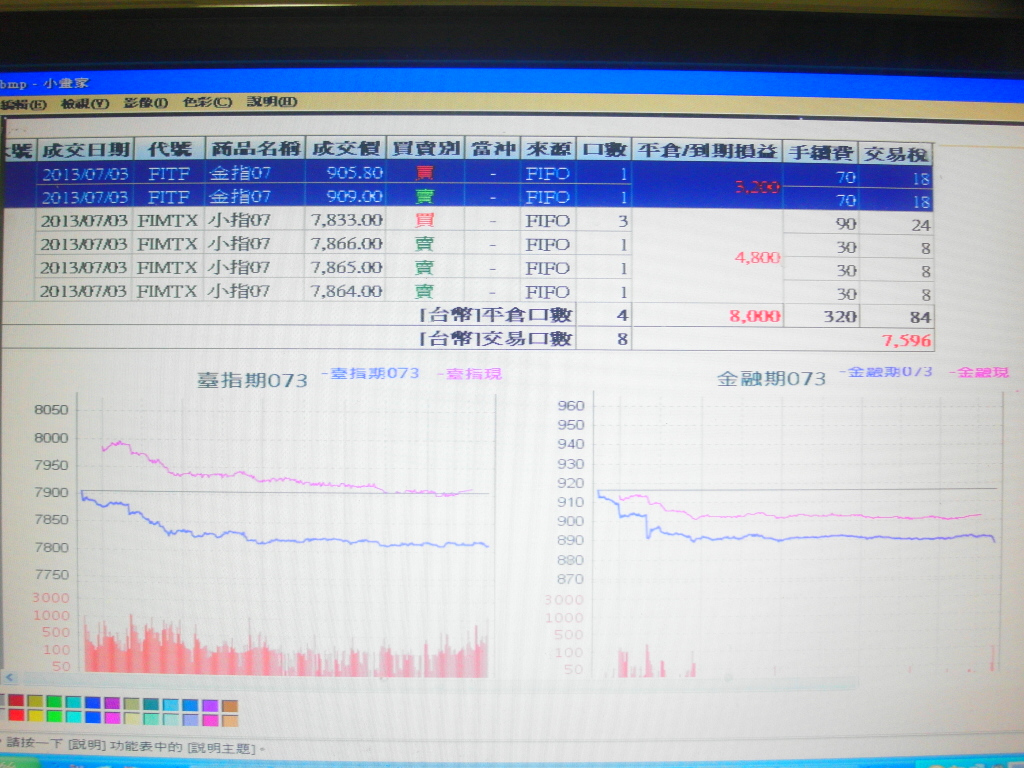Pick the periwinkle lavender palette swatch
The image size is (1024, 768).
191,719
